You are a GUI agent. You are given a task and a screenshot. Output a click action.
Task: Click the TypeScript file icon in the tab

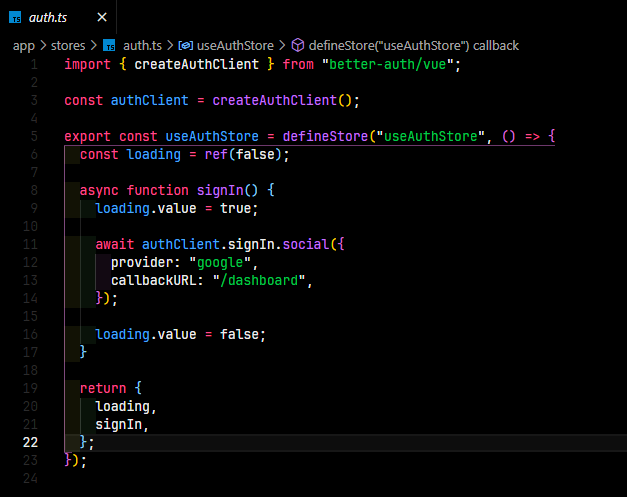click(x=15, y=18)
